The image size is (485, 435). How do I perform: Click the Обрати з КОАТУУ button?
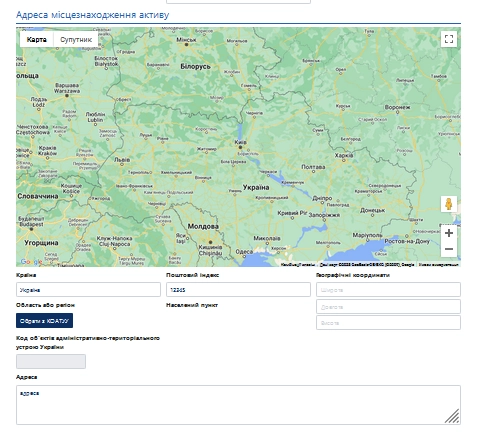[44, 321]
